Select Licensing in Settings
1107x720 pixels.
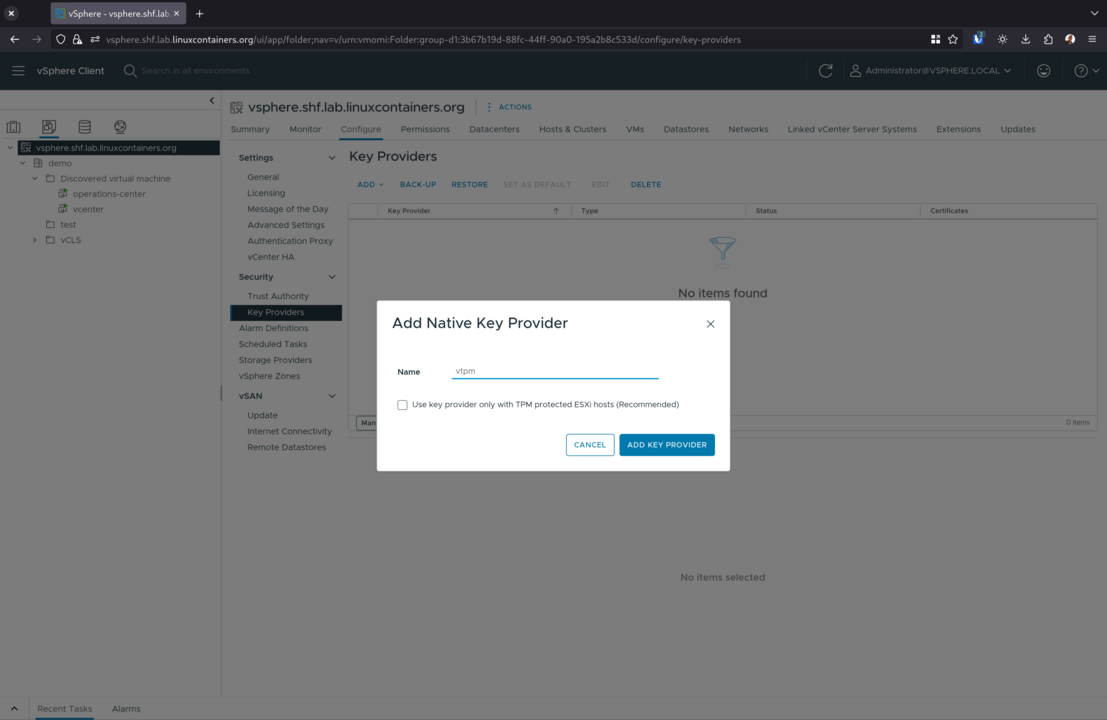pyautogui.click(x=266, y=193)
